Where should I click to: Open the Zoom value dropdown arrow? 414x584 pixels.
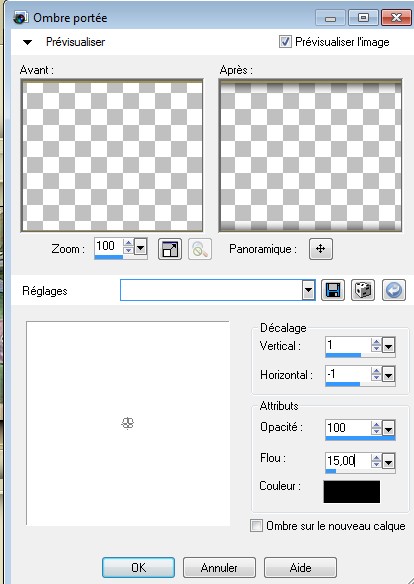(x=140, y=247)
